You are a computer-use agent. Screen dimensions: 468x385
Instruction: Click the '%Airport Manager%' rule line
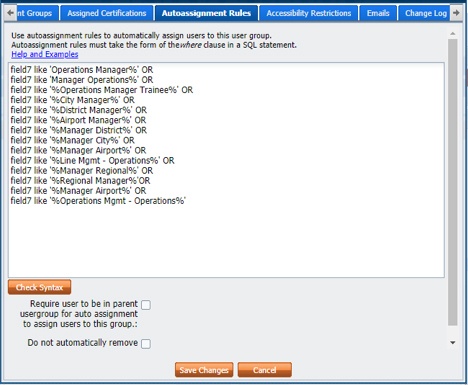[78, 120]
